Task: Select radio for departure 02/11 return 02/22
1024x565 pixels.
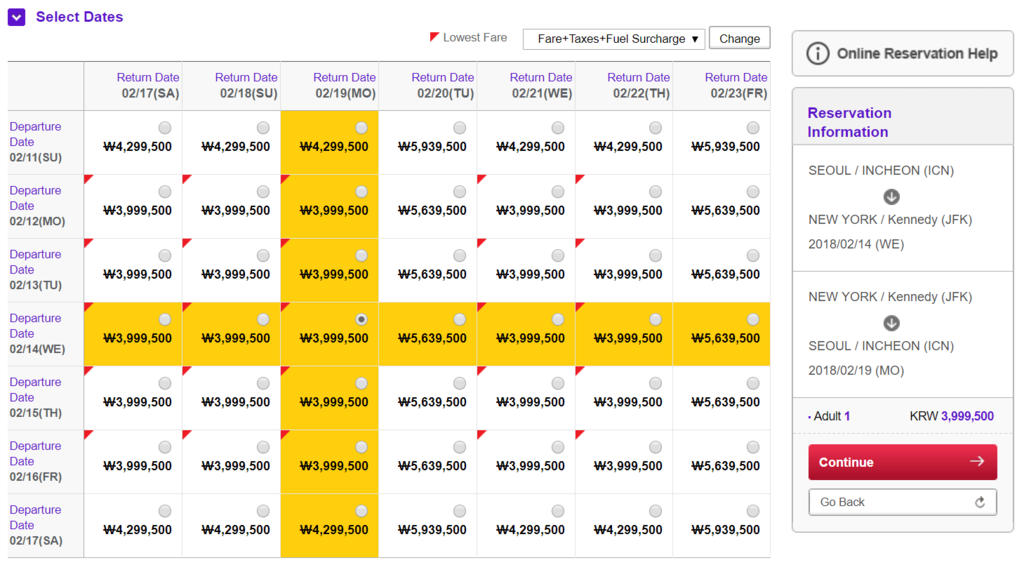Action: 655,128
